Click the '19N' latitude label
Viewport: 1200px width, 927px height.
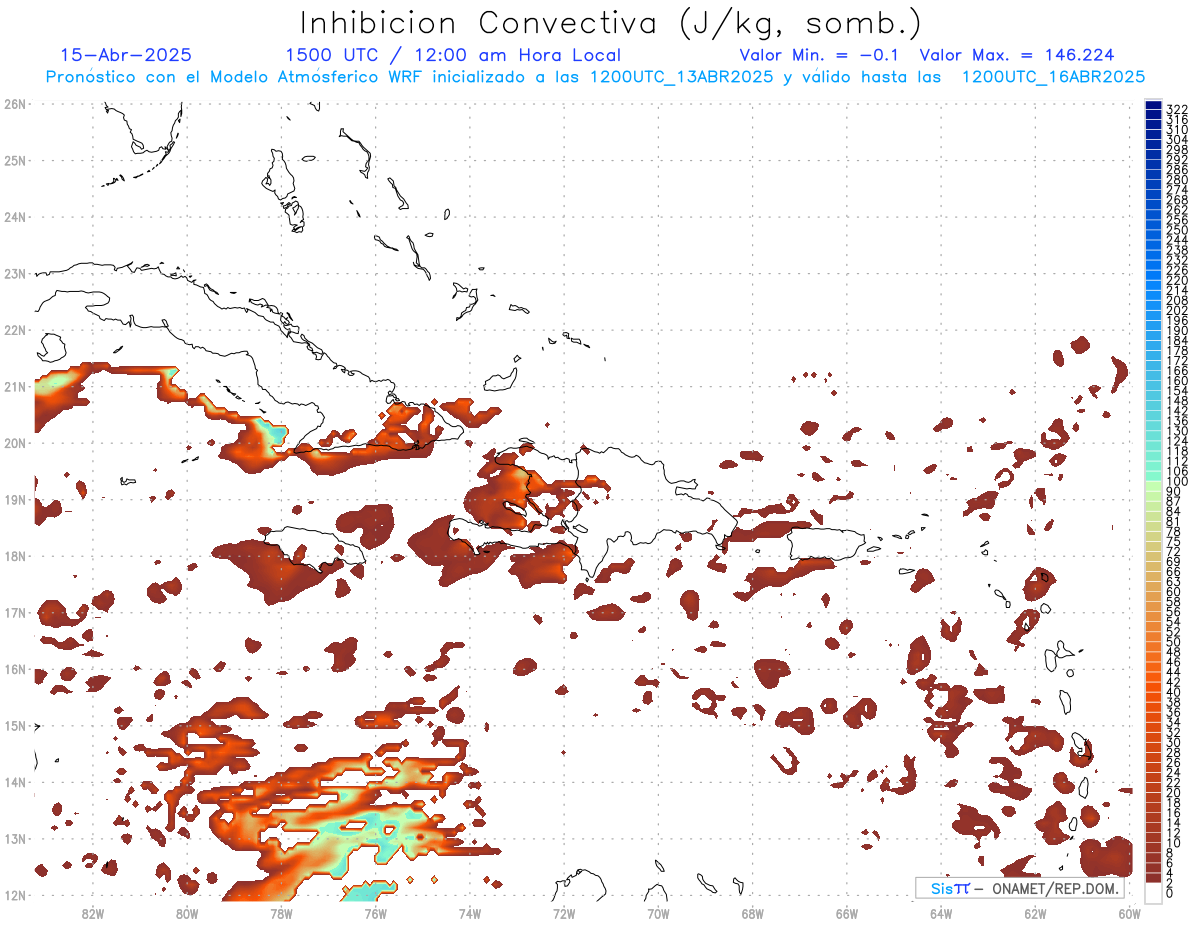point(15,499)
